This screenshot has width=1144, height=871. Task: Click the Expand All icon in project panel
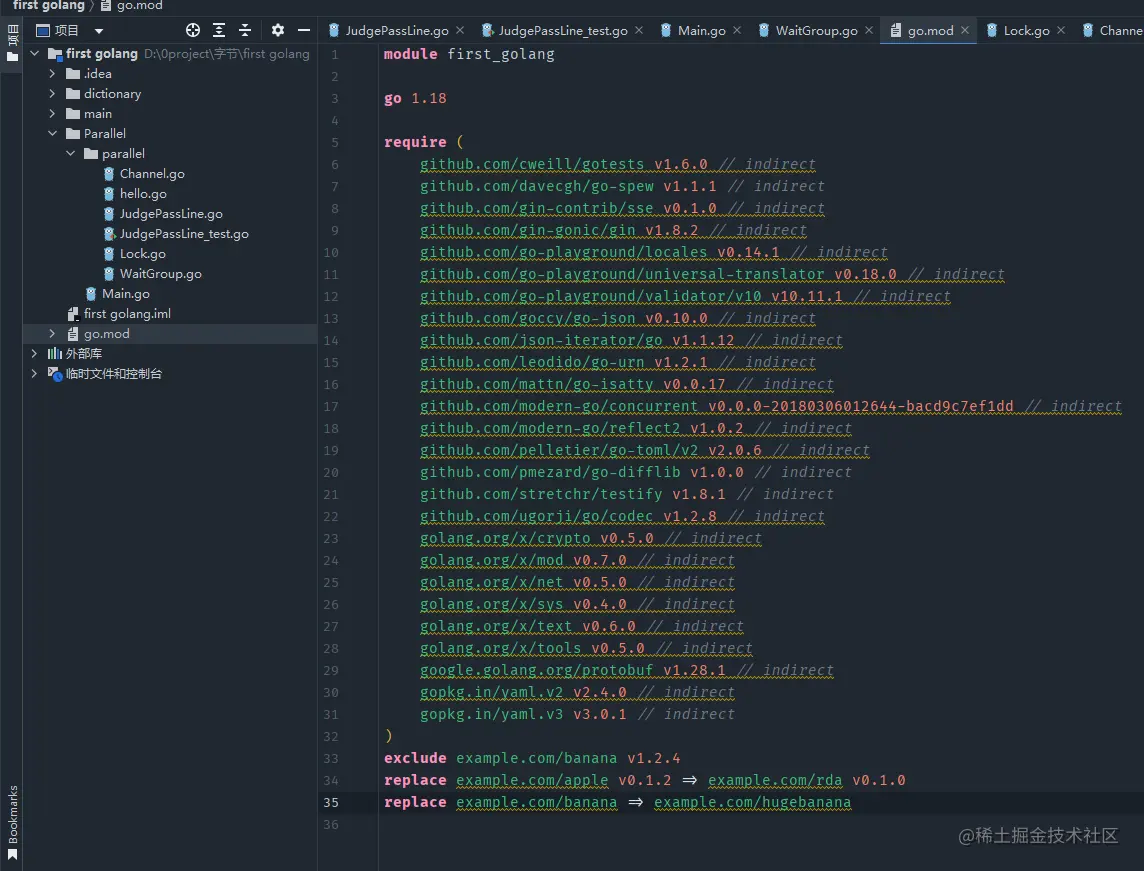click(x=219, y=31)
